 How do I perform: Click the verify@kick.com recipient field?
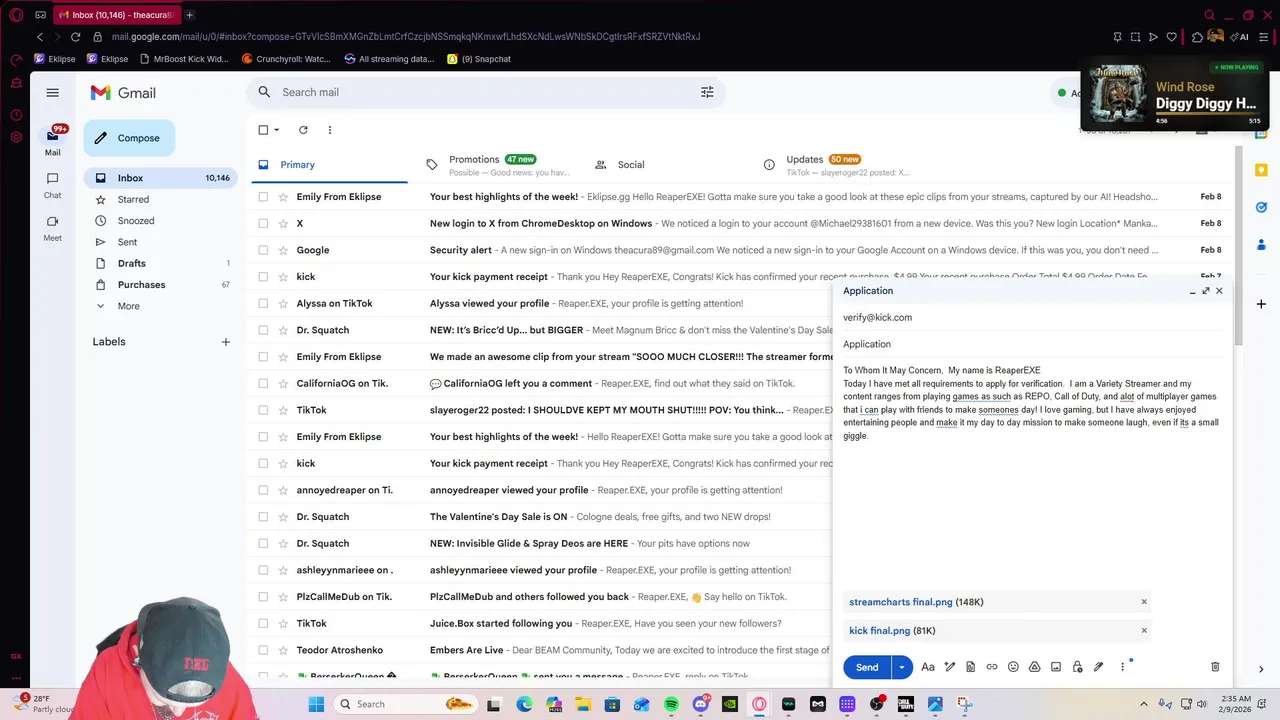pos(1032,318)
